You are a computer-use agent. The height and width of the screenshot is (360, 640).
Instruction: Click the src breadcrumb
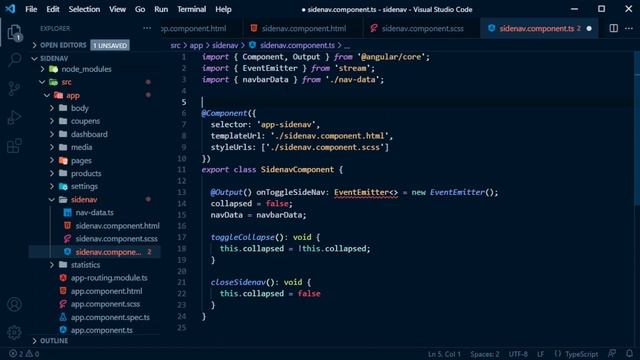tap(175, 45)
